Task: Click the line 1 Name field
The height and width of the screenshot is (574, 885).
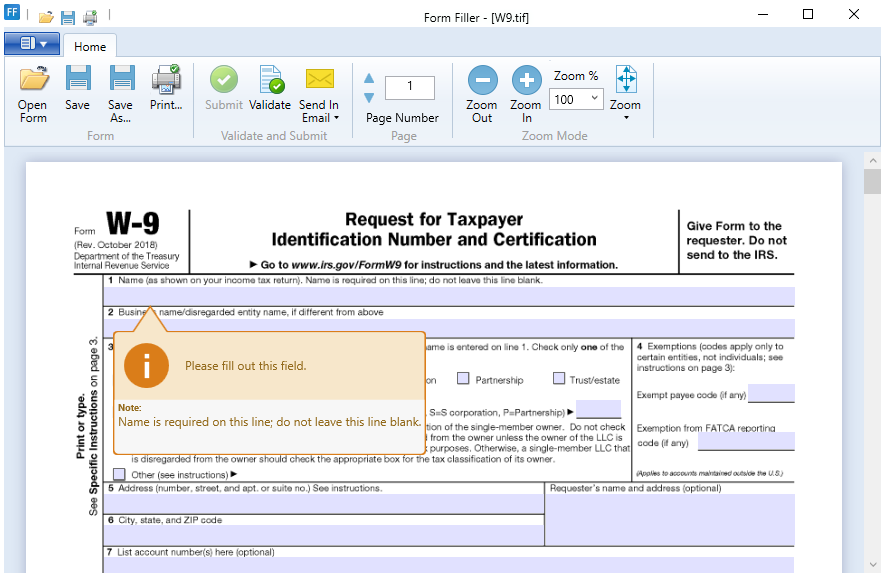Action: click(450, 296)
